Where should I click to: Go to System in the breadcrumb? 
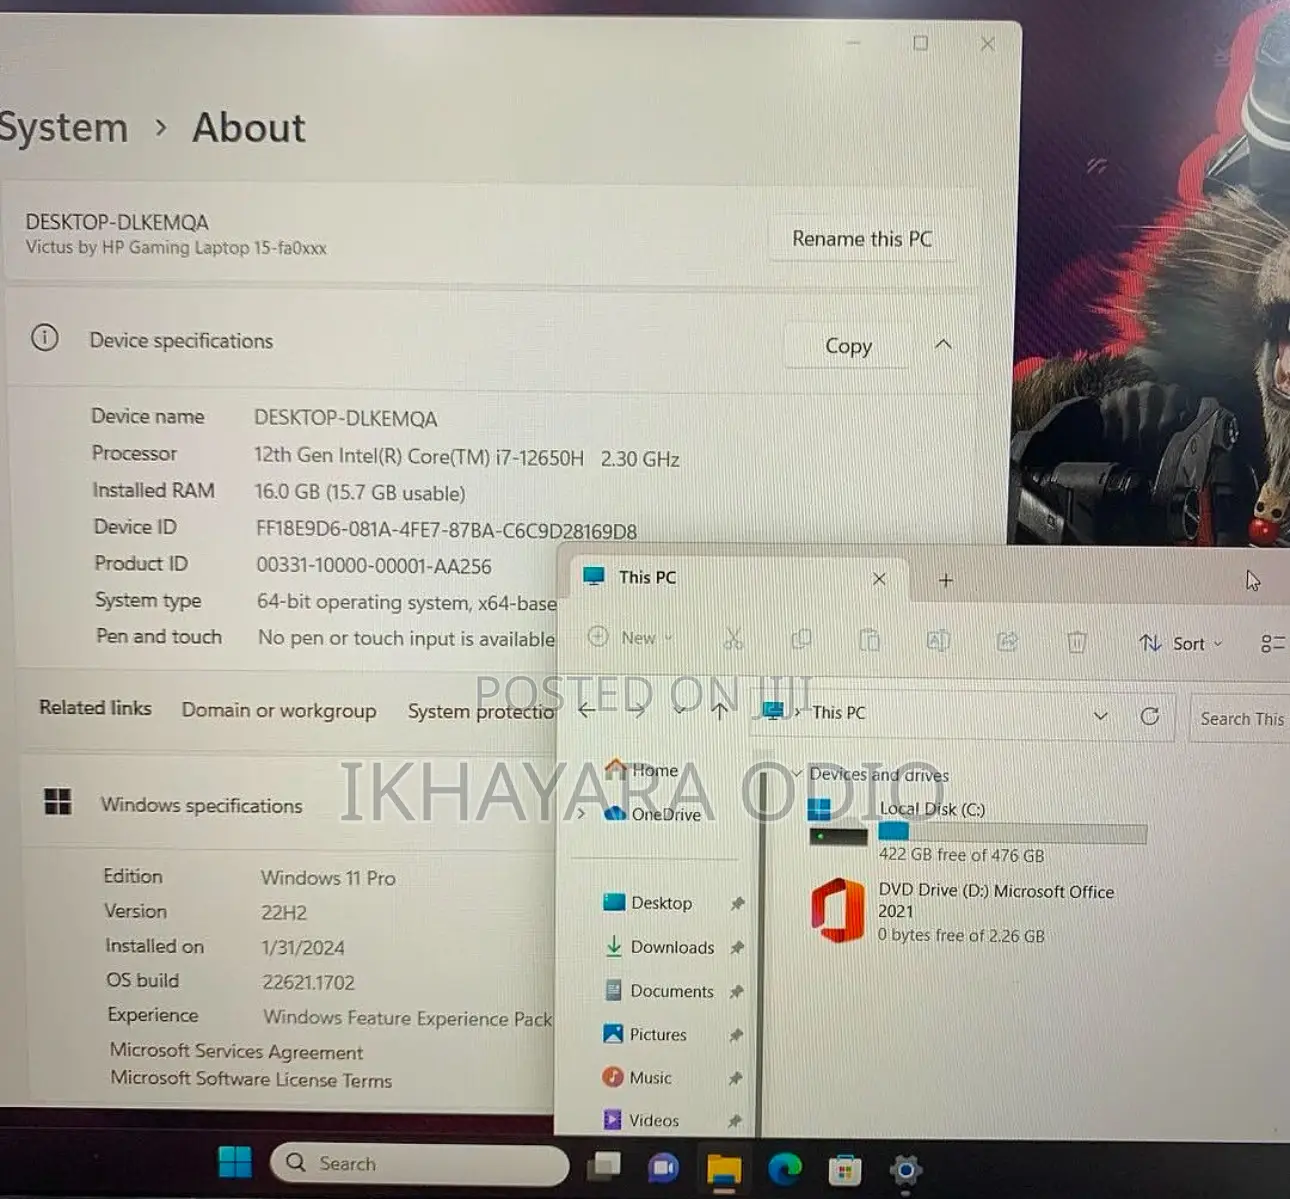(x=64, y=128)
